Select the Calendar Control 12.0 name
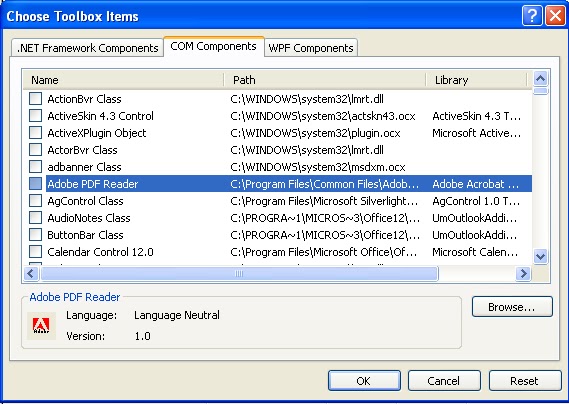The image size is (569, 404). point(100,252)
